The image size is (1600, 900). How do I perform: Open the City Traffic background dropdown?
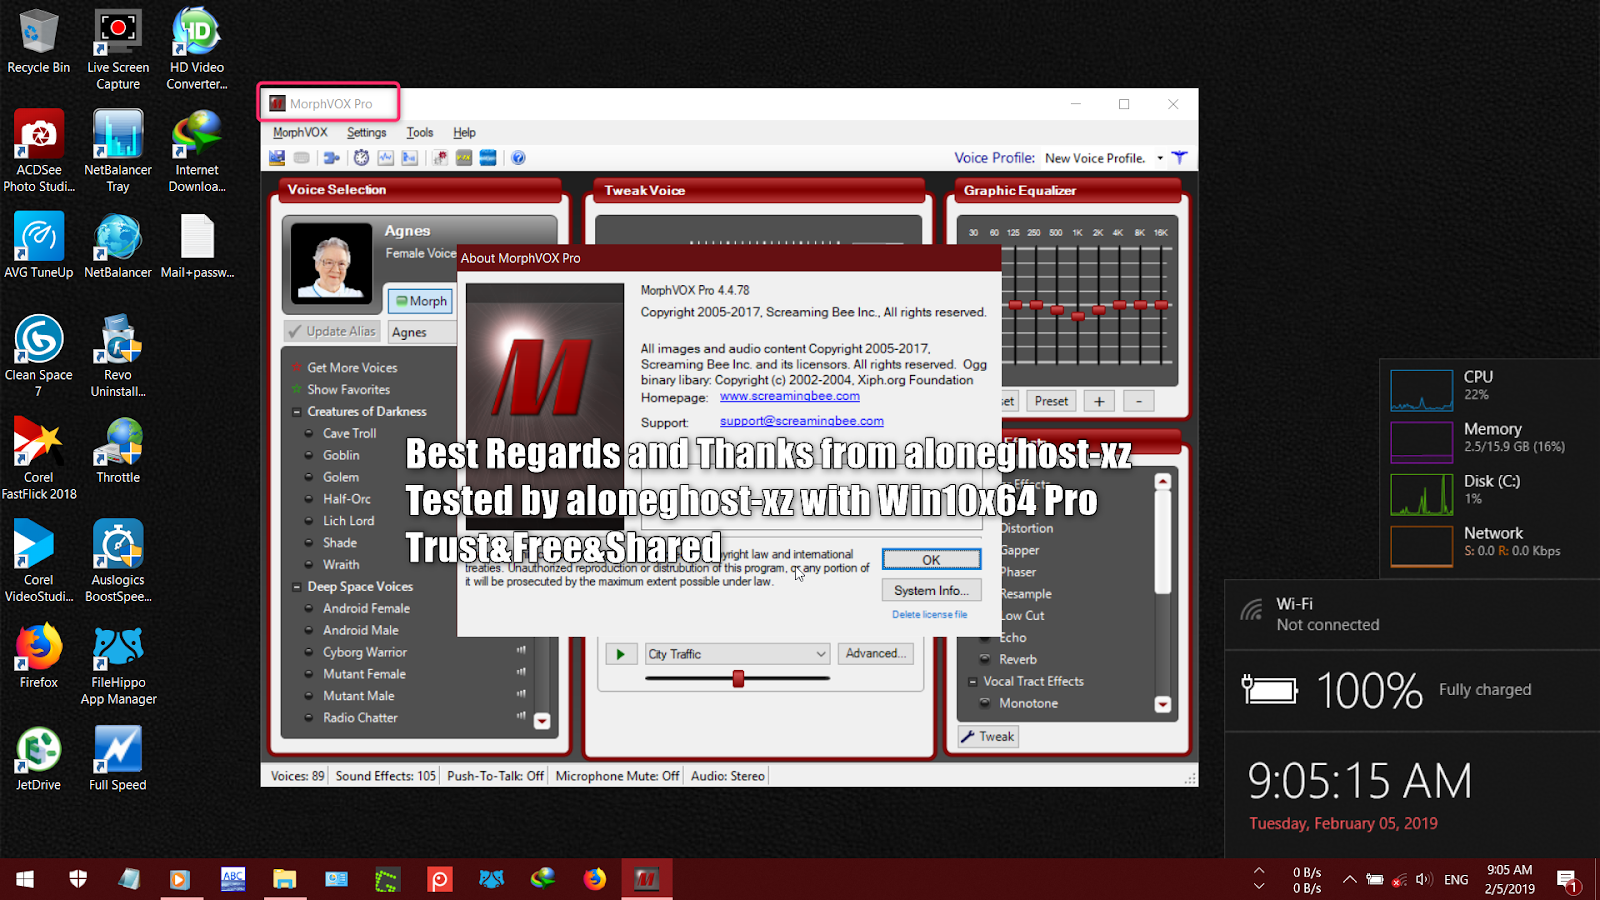738,654
